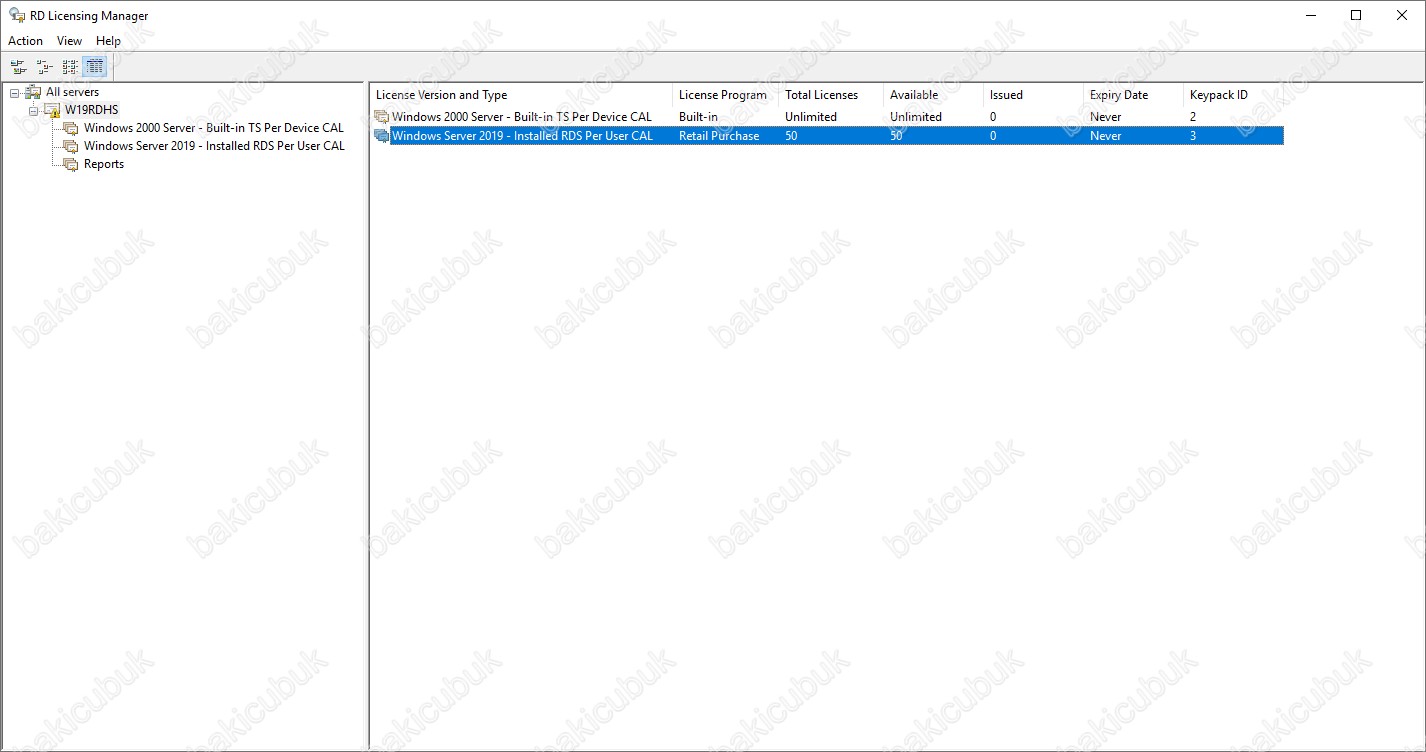Click the W19RDHS server warning icon
Viewport: 1426px width, 752px height.
(x=52, y=110)
